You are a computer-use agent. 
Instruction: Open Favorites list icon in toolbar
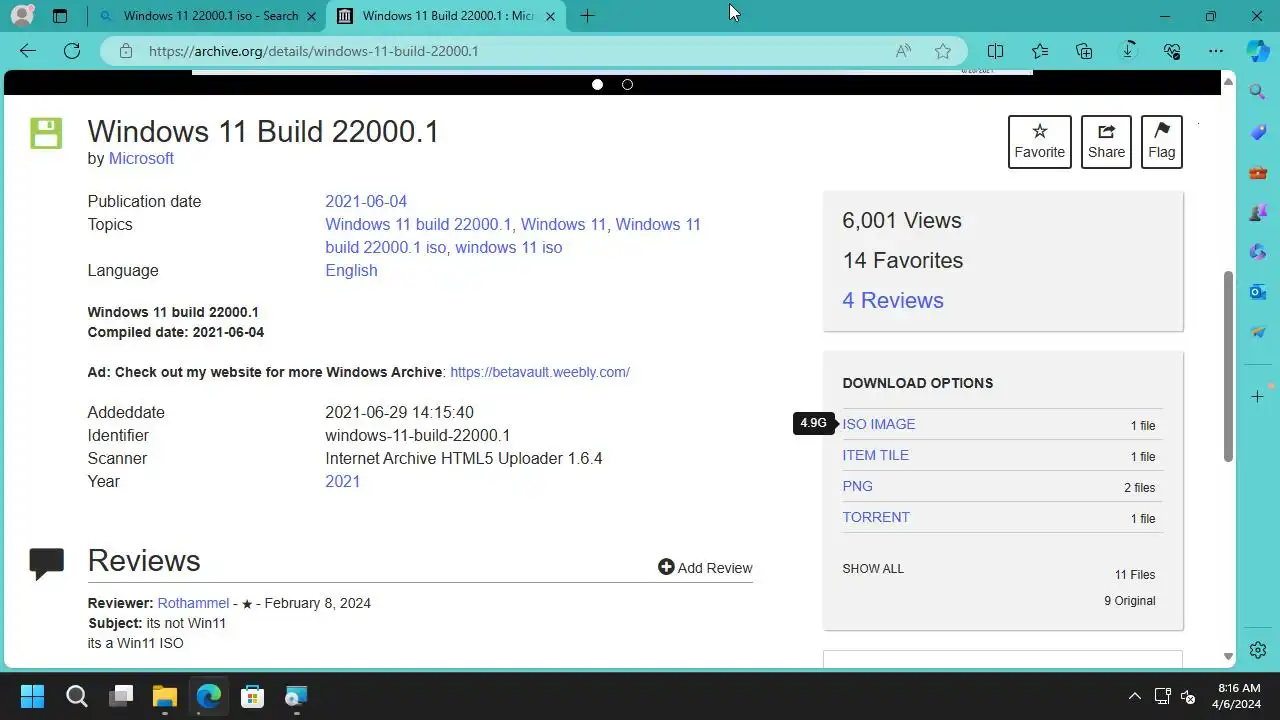click(x=1040, y=51)
